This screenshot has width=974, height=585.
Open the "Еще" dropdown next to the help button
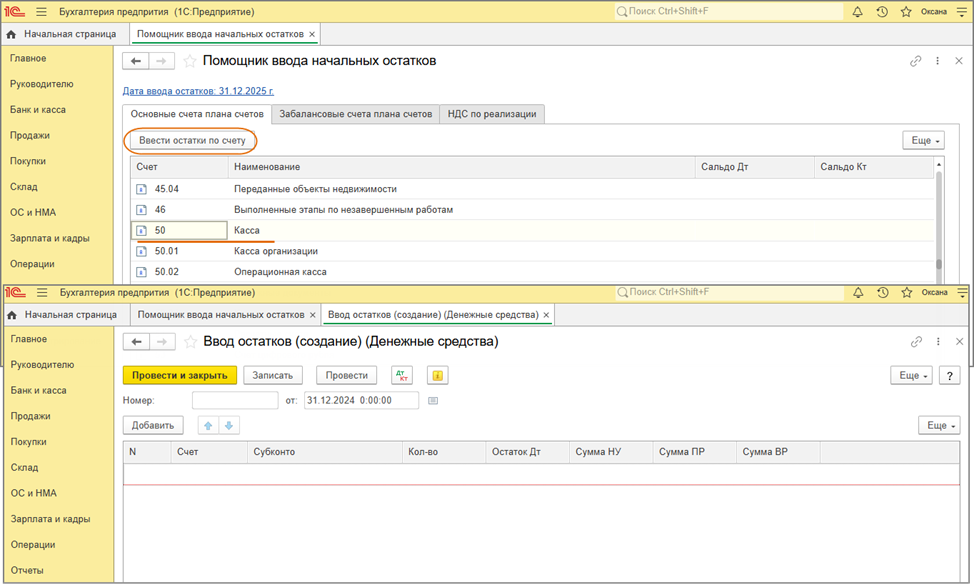click(910, 375)
